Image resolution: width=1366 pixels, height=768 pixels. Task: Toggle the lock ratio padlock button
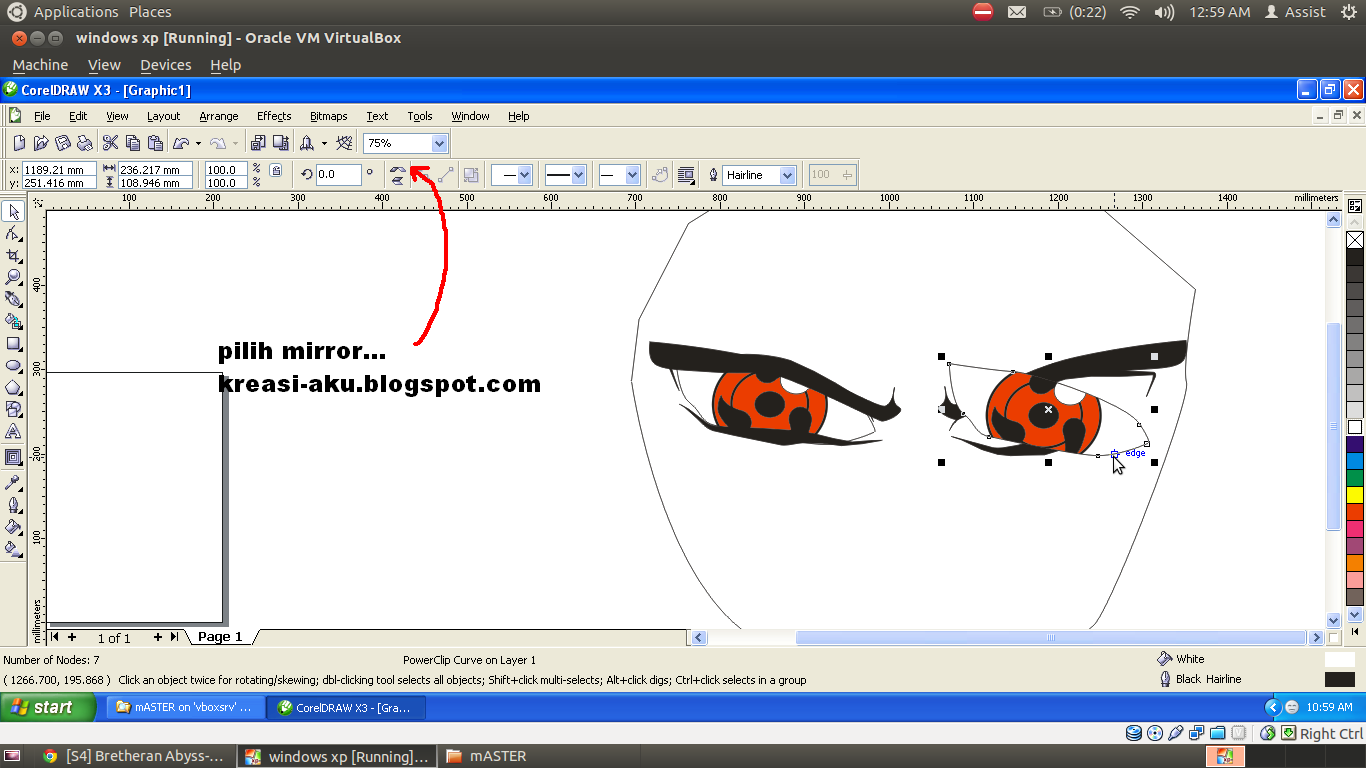click(276, 170)
